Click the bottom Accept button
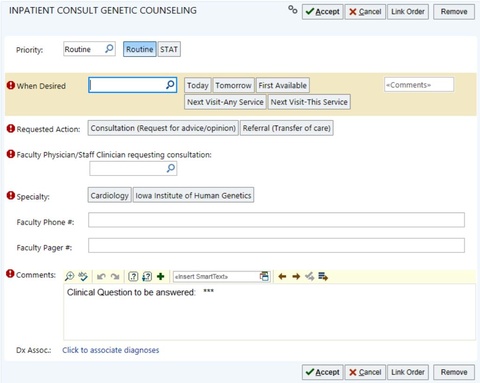The width and height of the screenshot is (480, 383). pyautogui.click(x=322, y=372)
